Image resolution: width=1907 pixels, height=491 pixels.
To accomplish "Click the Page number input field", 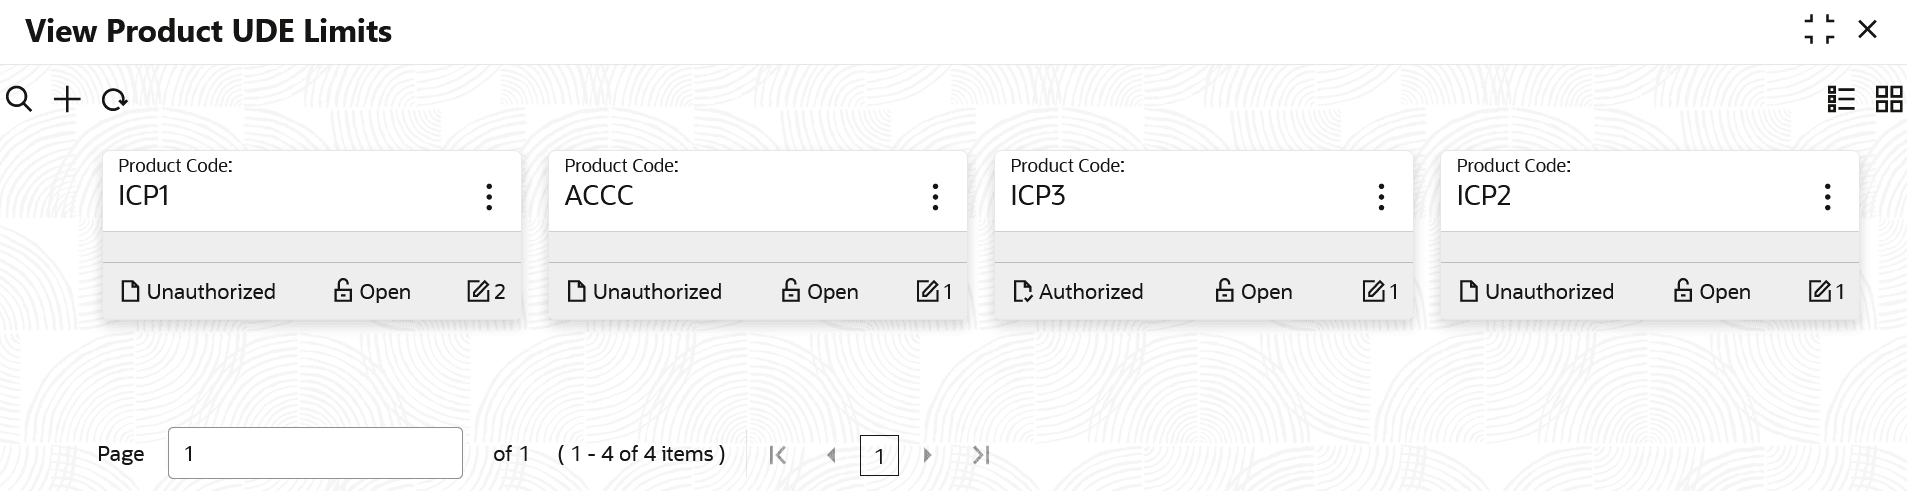I will (315, 453).
